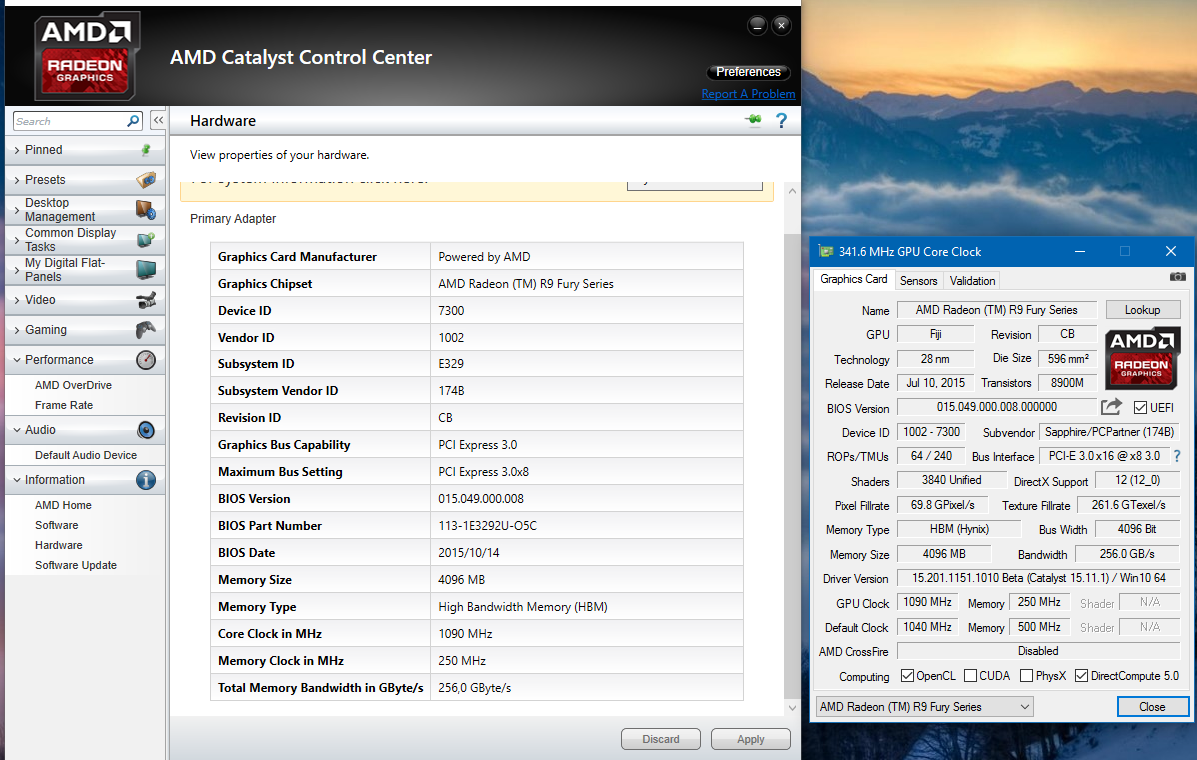Image resolution: width=1197 pixels, height=760 pixels.
Task: Click the green pin icon in Hardware header
Action: tap(753, 121)
